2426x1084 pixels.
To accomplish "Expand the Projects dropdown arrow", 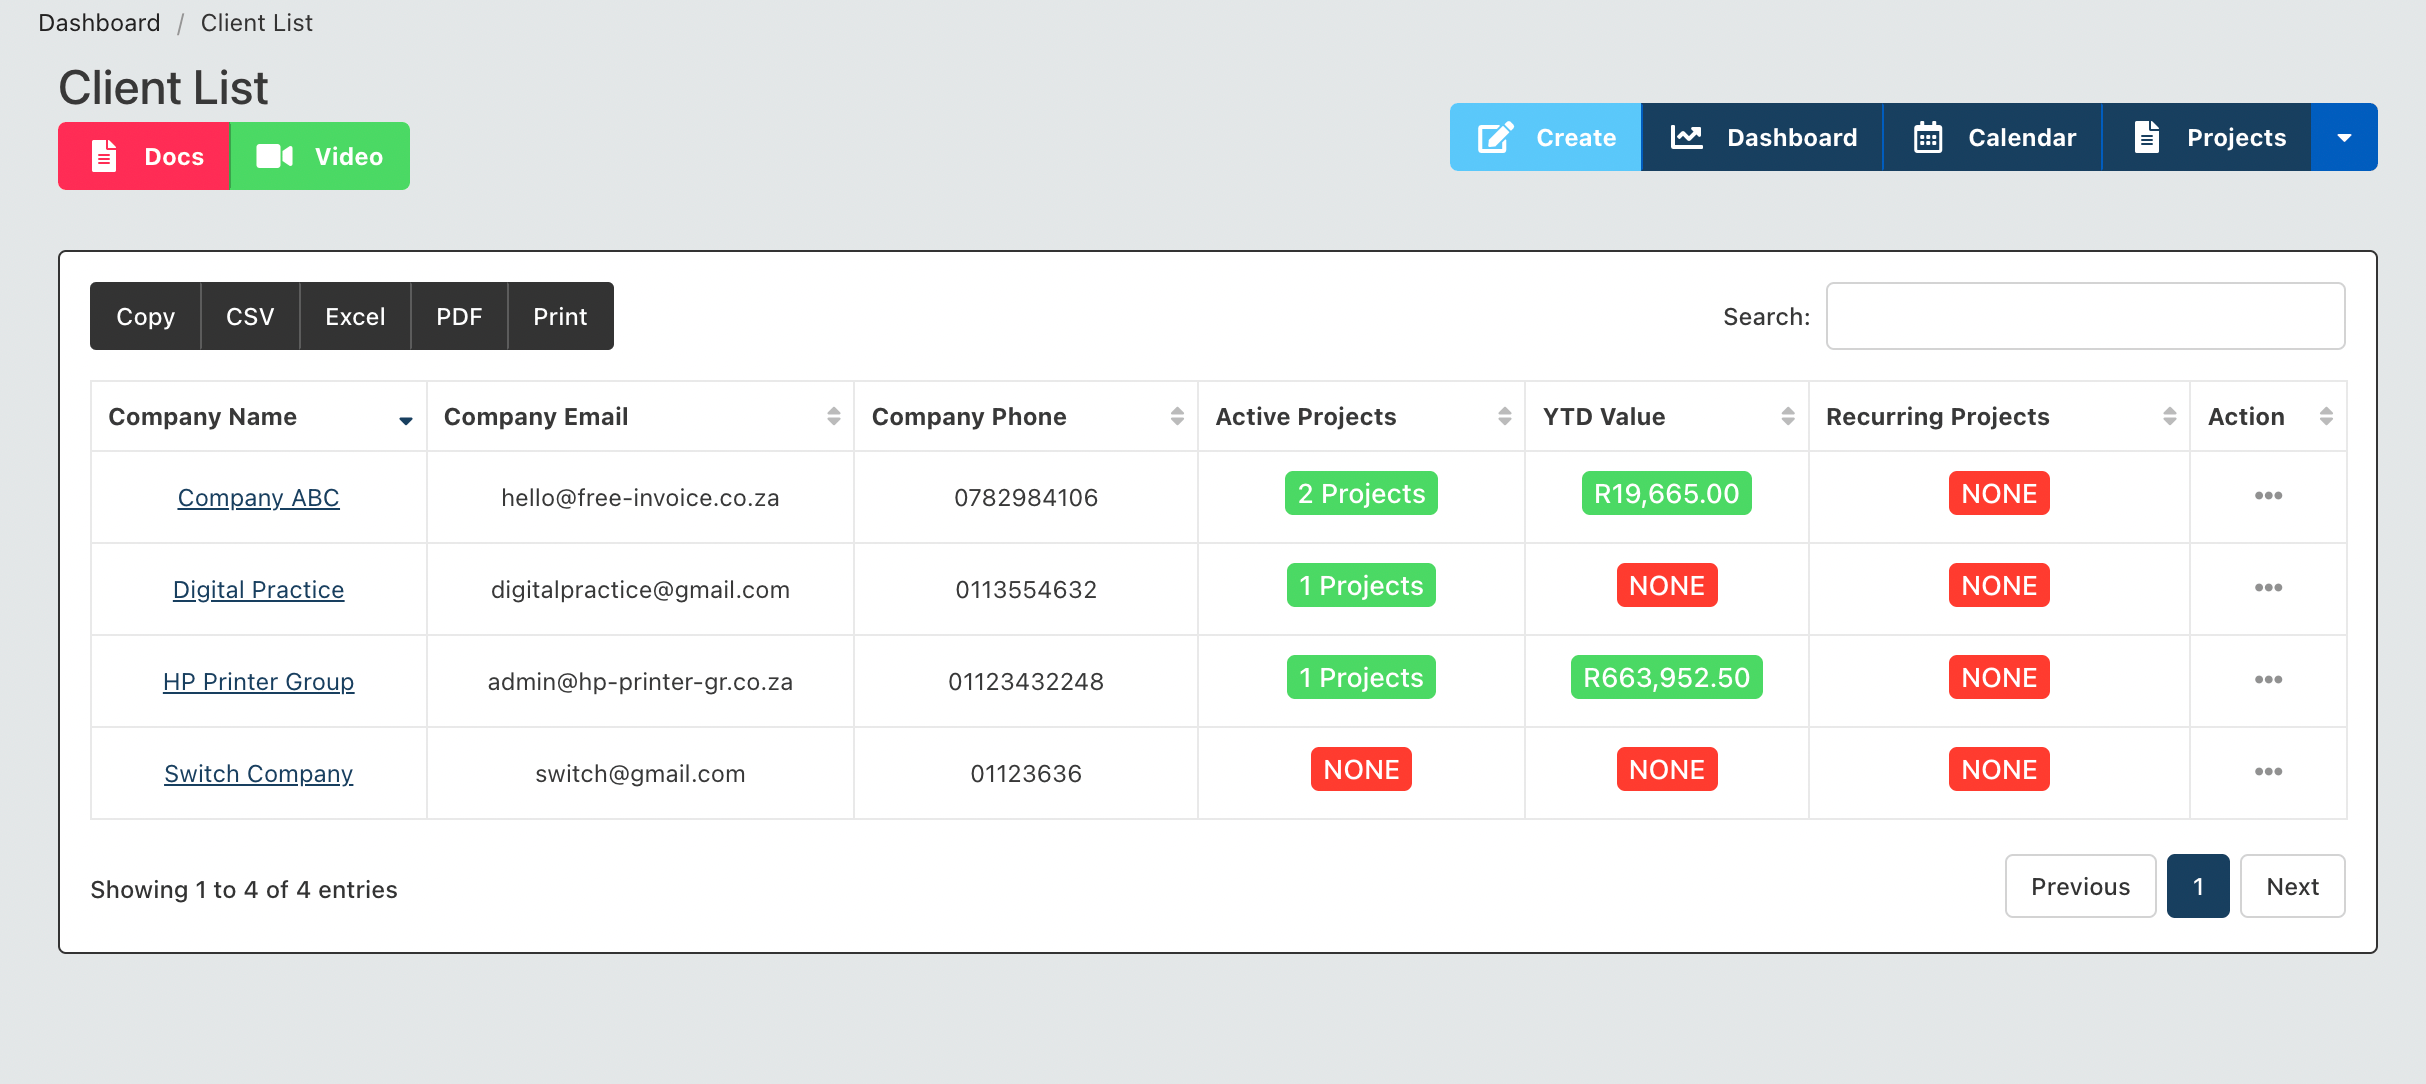I will [2344, 138].
